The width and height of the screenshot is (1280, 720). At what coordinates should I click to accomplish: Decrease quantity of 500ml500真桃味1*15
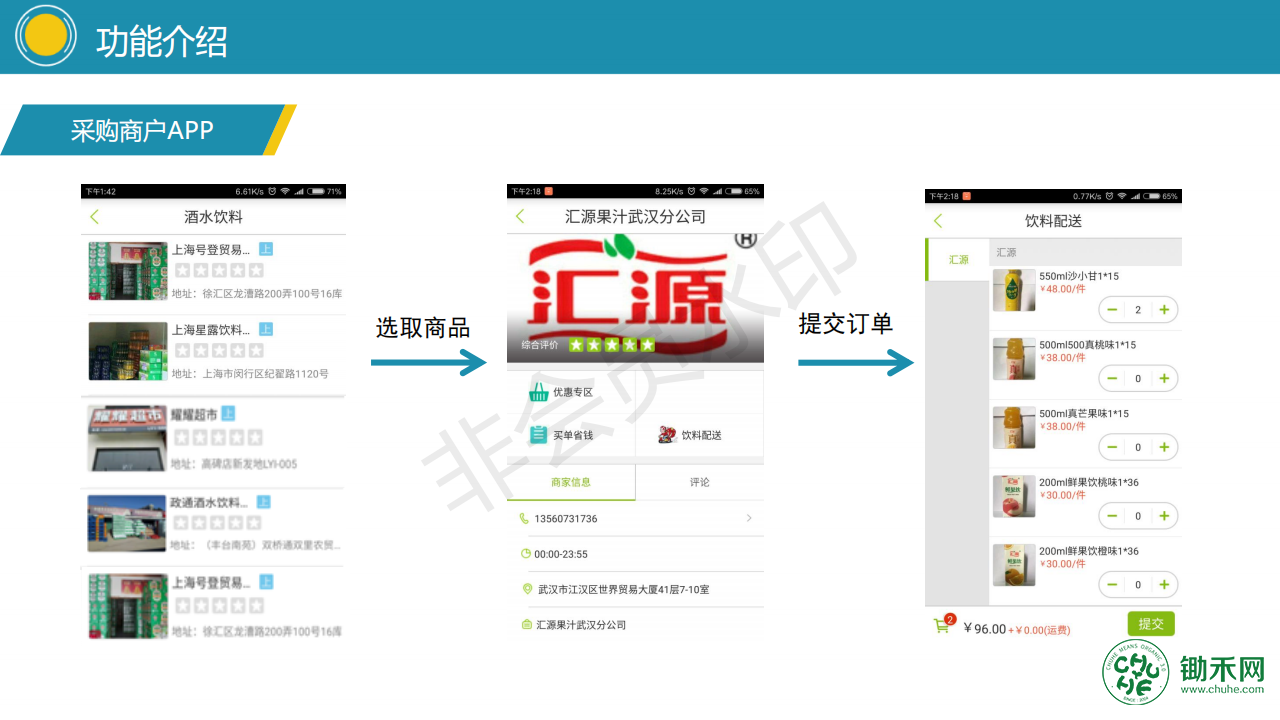[1113, 378]
